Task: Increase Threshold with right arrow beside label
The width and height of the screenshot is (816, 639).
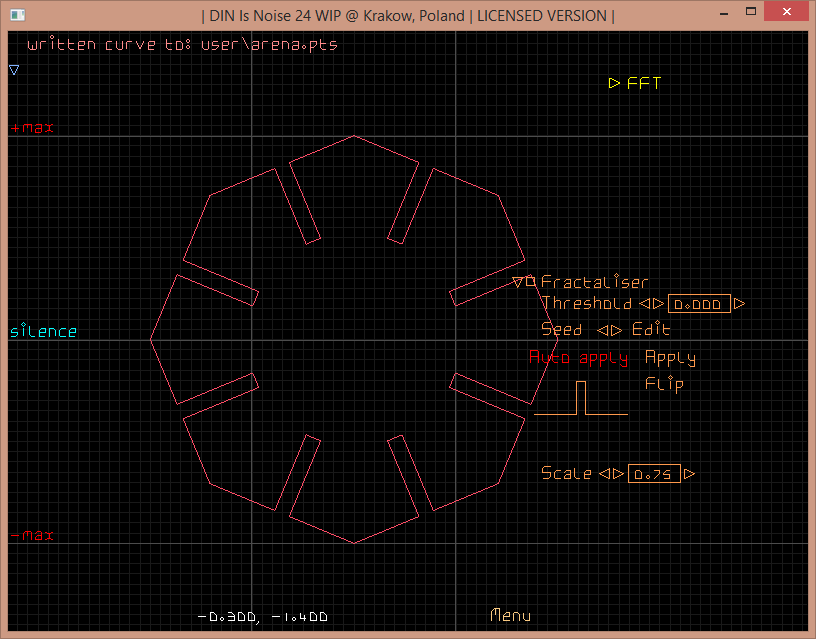Action: tap(658, 304)
